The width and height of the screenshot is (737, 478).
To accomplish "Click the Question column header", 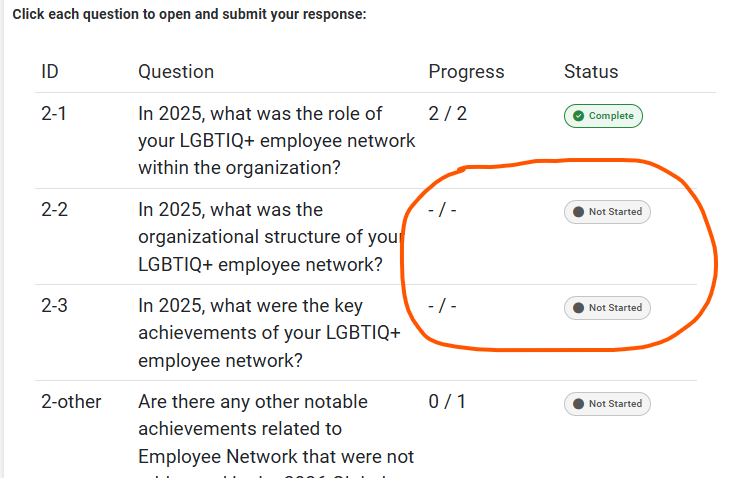I will click(x=176, y=72).
